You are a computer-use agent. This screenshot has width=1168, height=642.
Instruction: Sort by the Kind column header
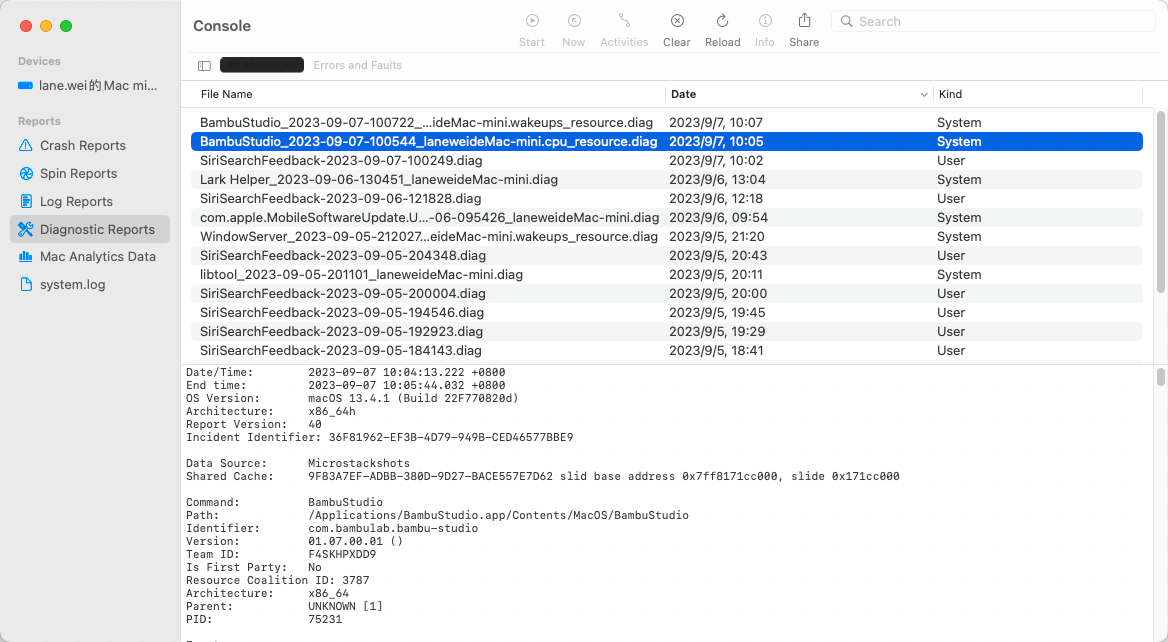click(x=950, y=94)
